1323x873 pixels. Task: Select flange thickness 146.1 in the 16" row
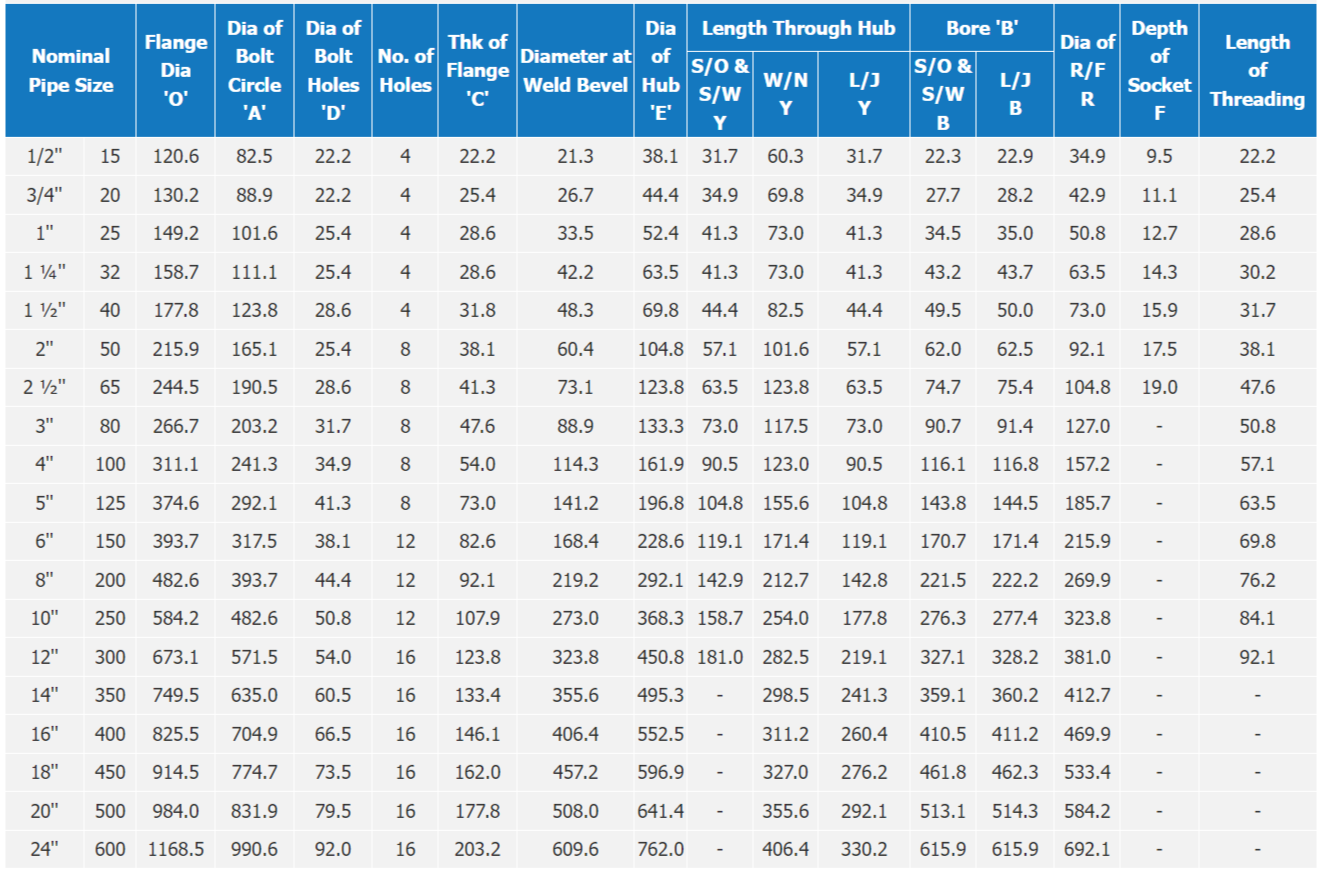point(477,734)
